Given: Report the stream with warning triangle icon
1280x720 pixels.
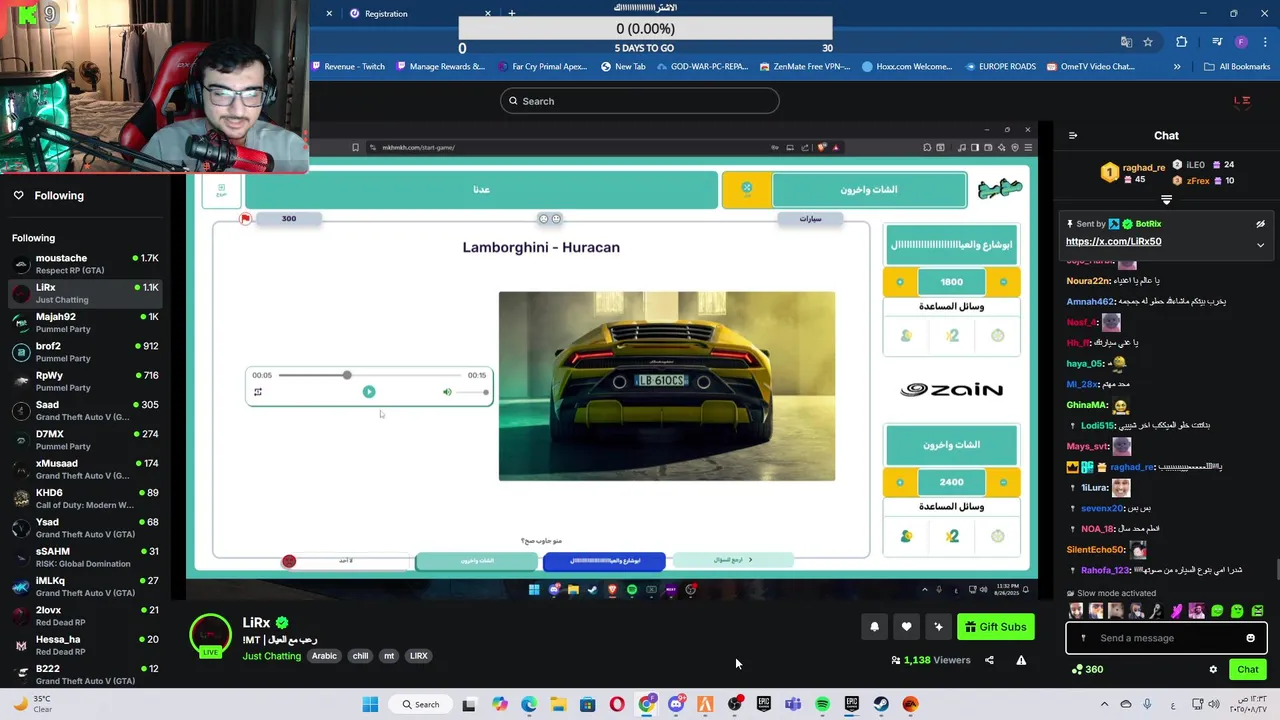Looking at the screenshot, I should (x=1021, y=660).
